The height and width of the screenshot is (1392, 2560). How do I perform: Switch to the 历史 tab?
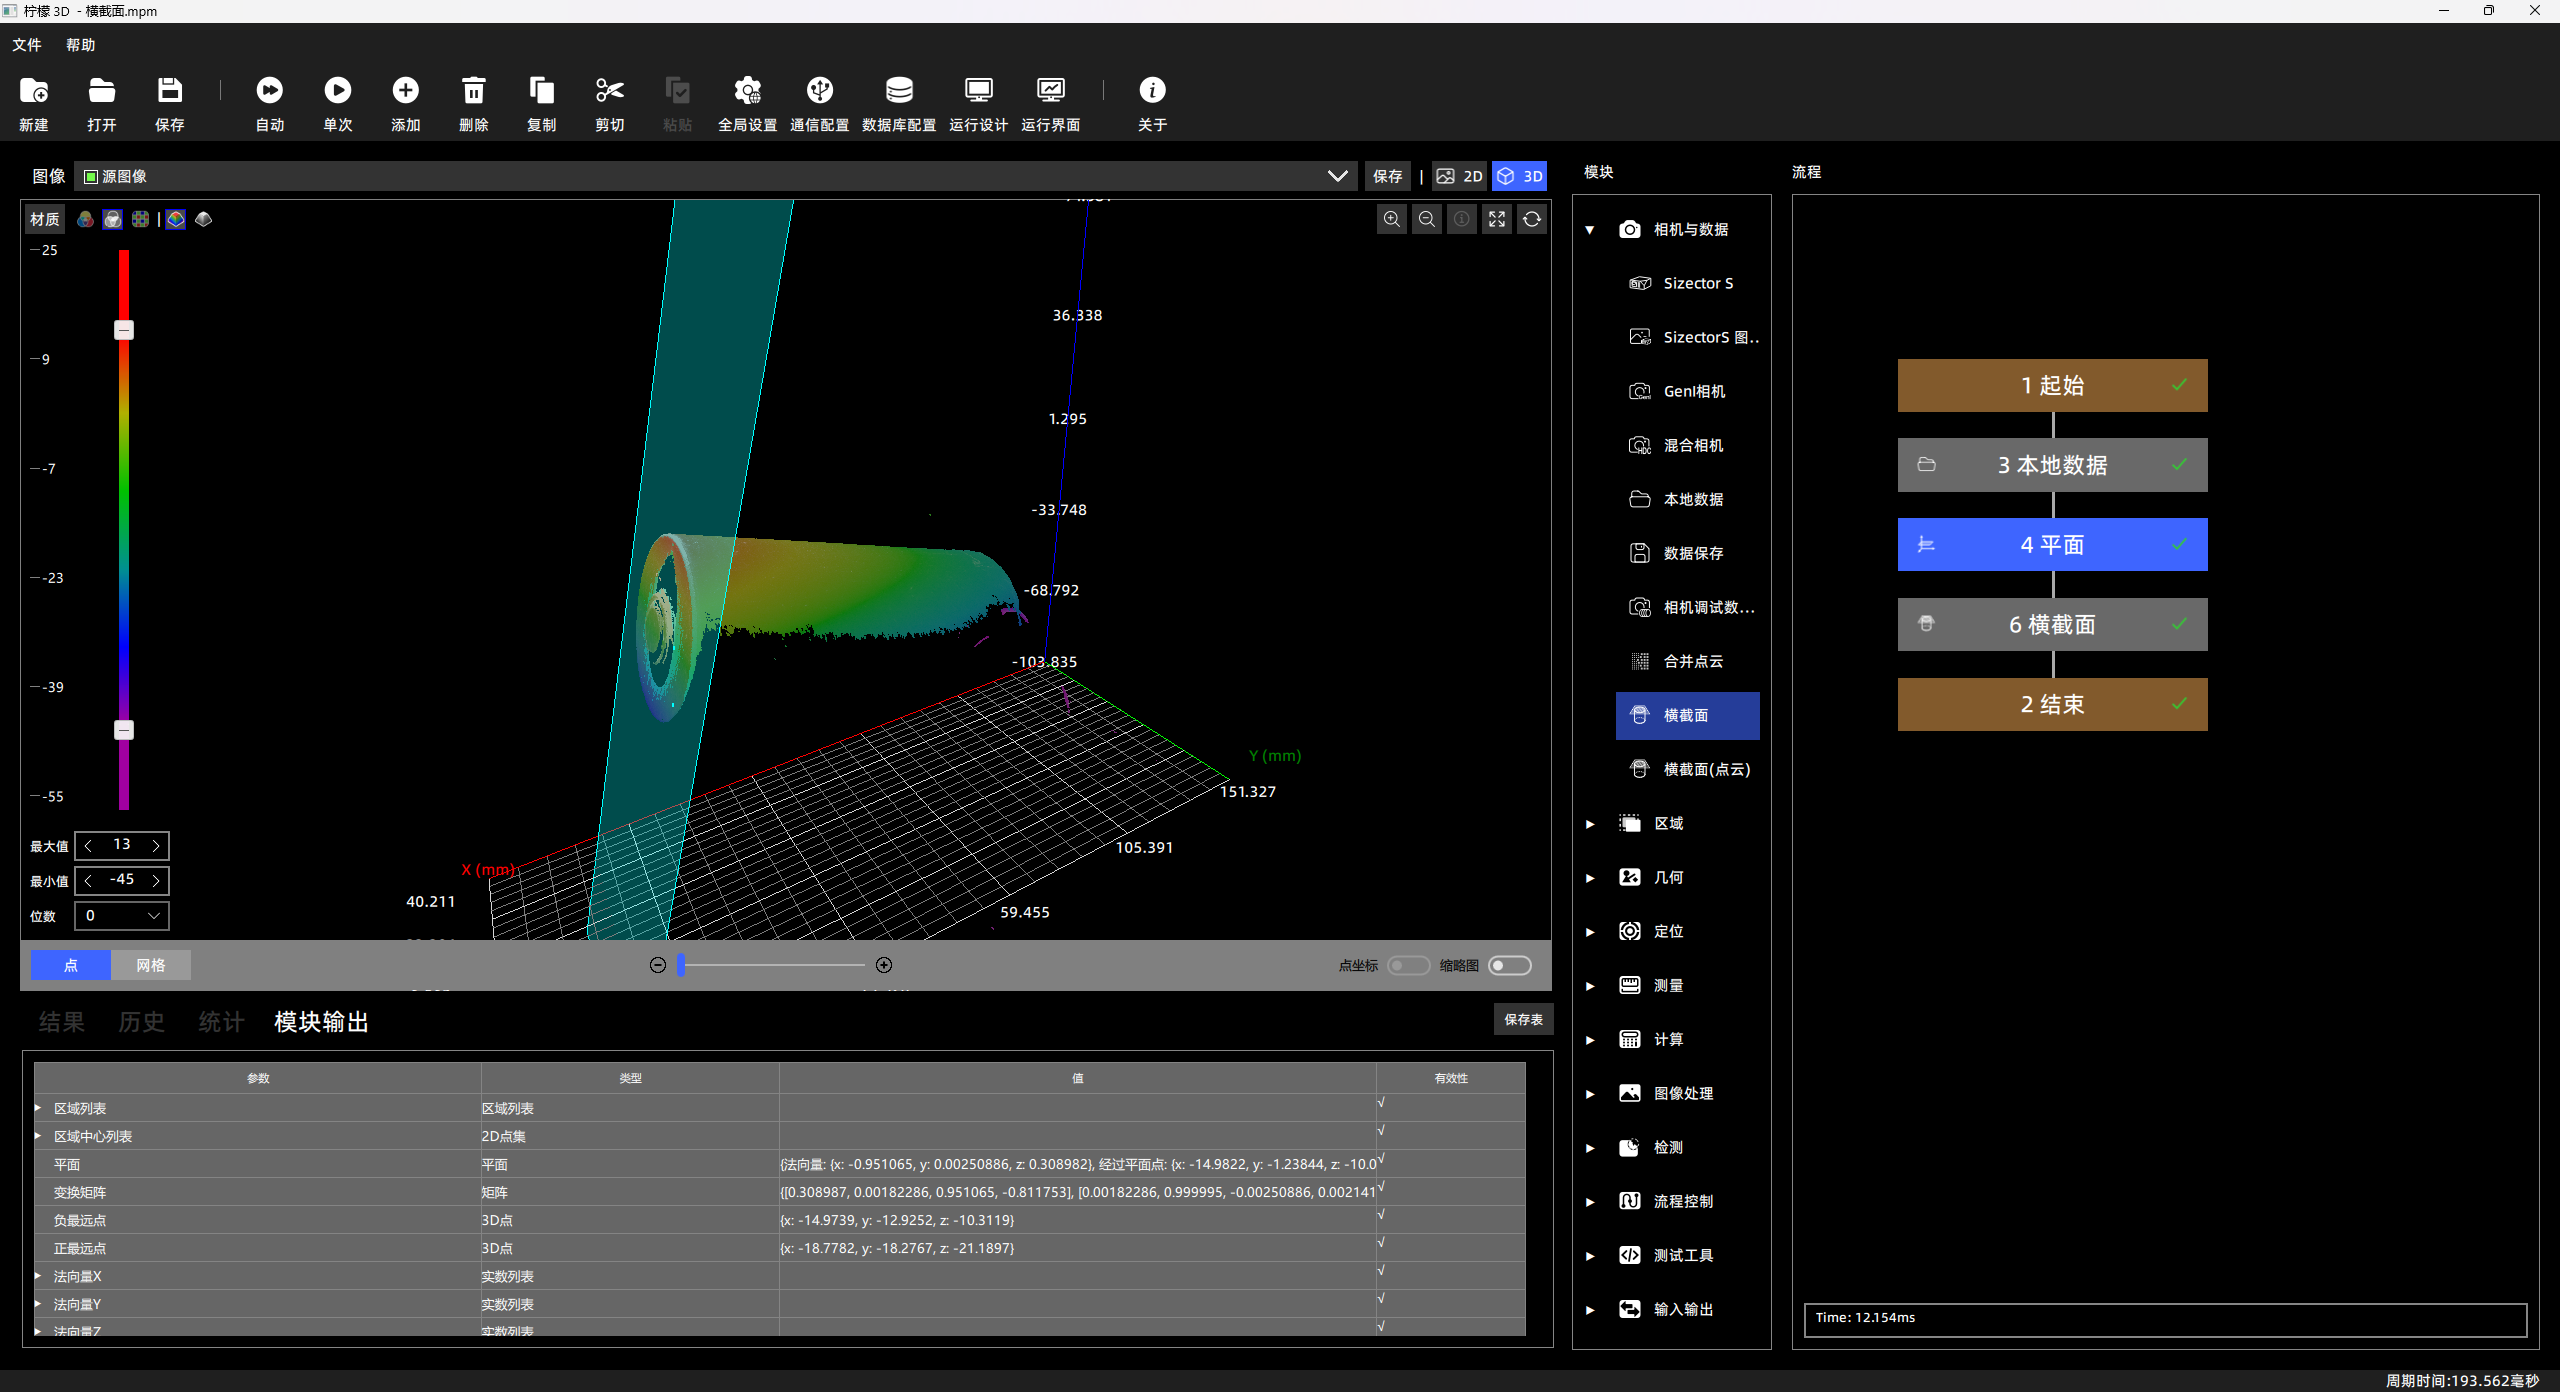click(142, 1022)
